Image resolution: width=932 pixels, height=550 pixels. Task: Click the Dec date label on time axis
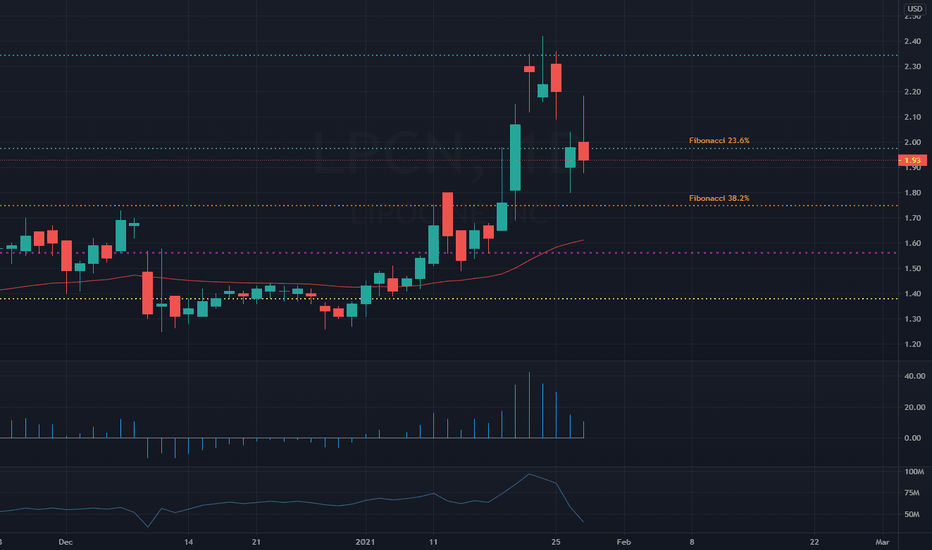click(x=65, y=542)
